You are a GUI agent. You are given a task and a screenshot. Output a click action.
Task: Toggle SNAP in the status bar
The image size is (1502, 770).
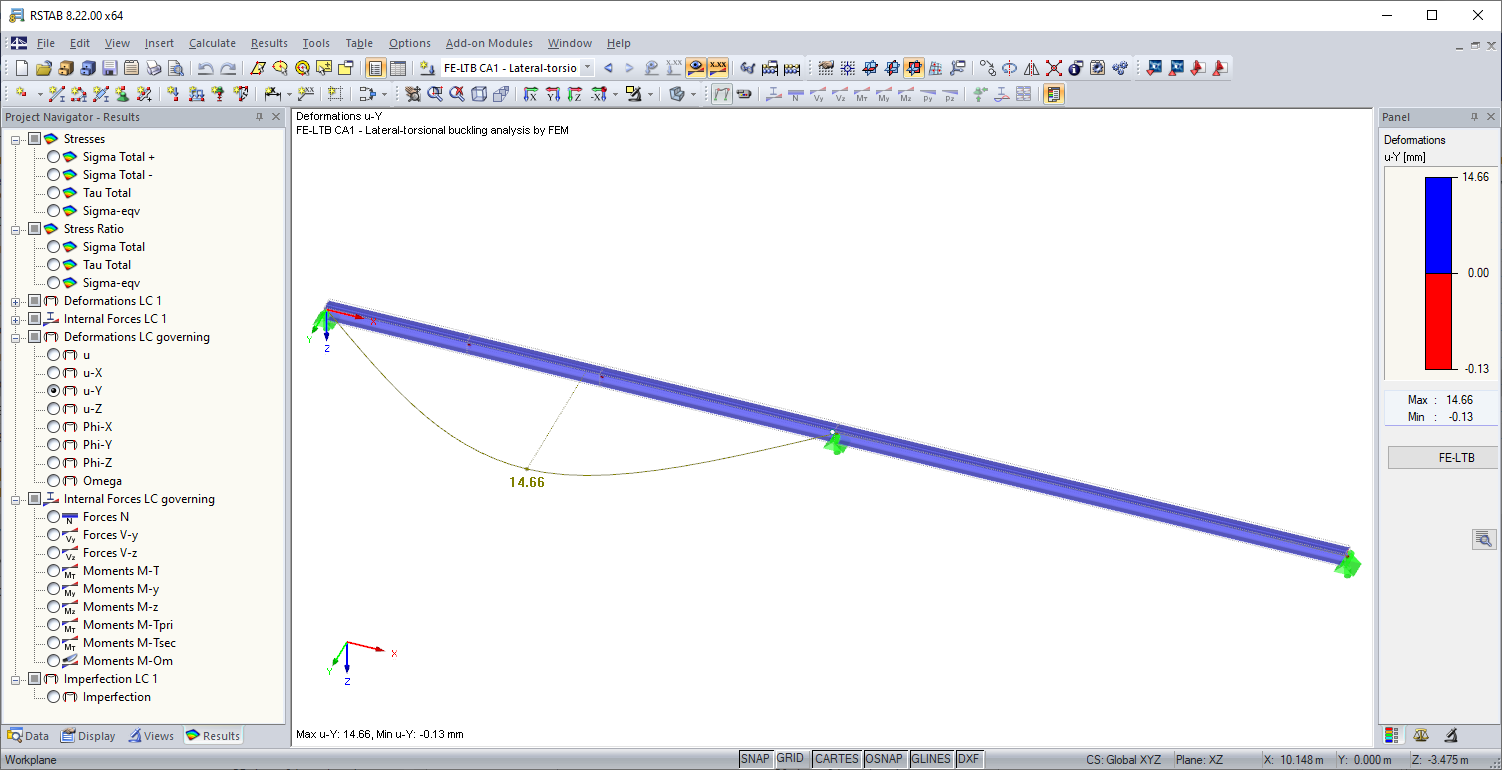pyautogui.click(x=755, y=758)
